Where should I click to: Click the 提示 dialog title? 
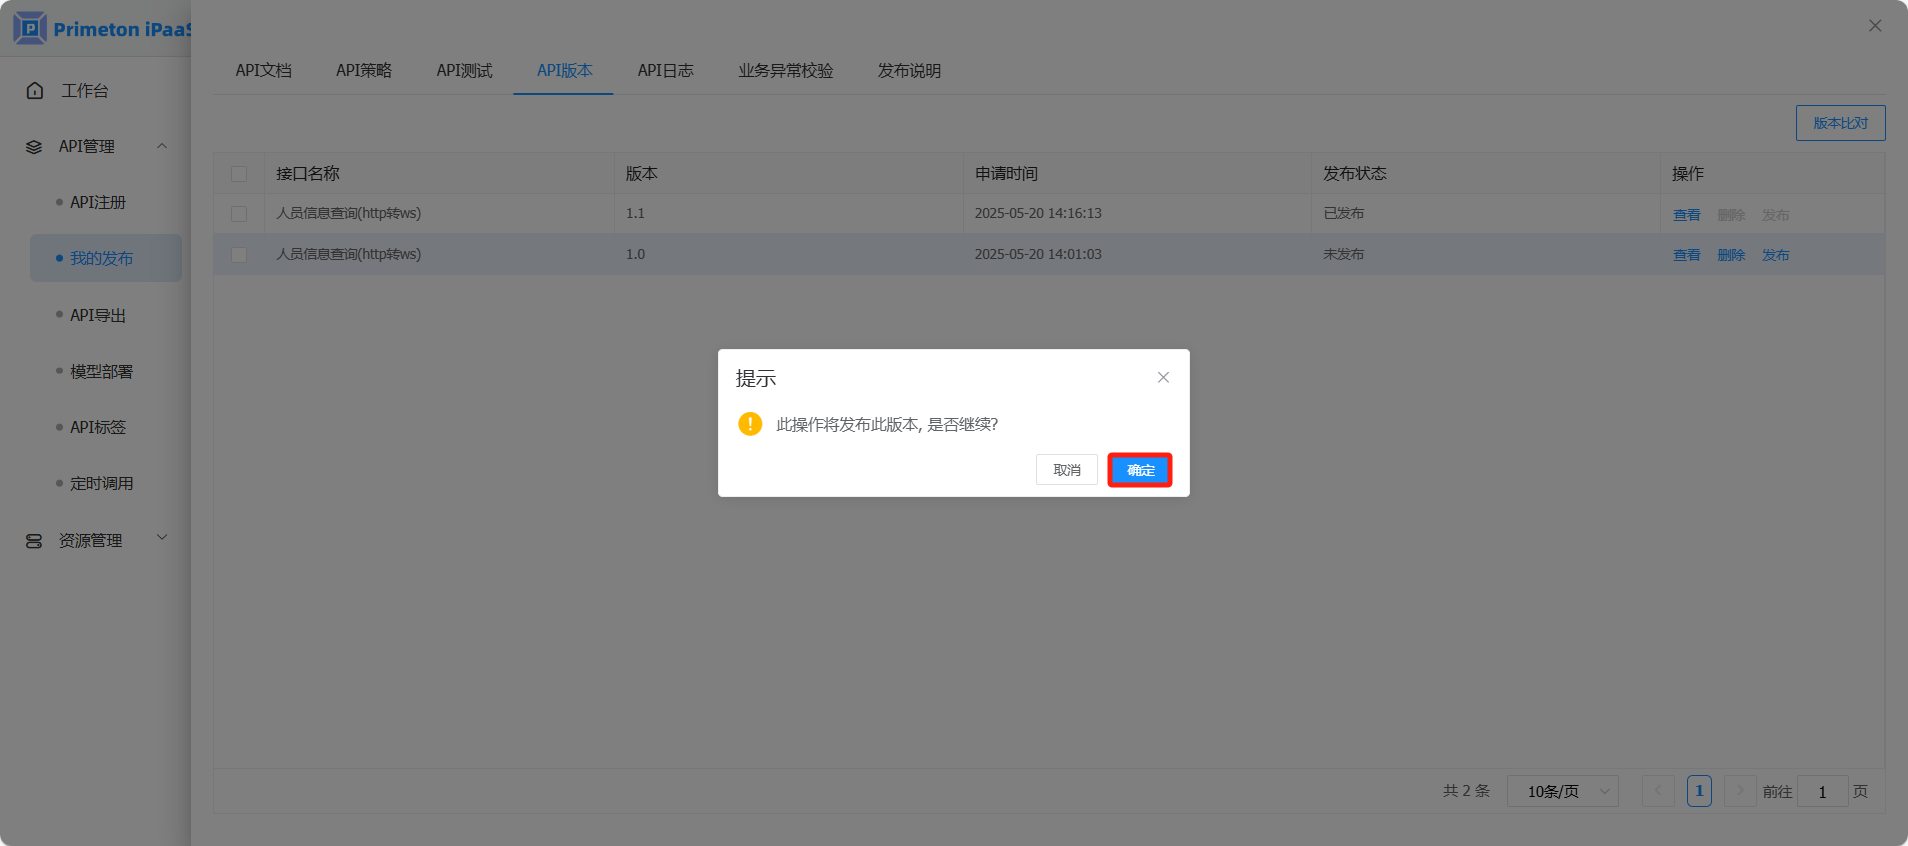tap(756, 379)
